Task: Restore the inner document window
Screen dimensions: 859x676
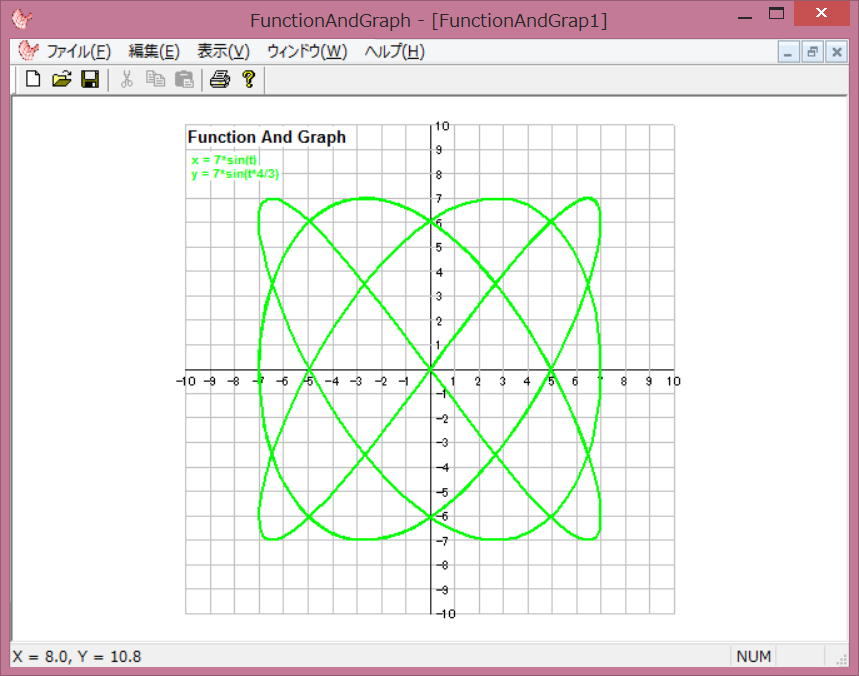Action: (812, 53)
